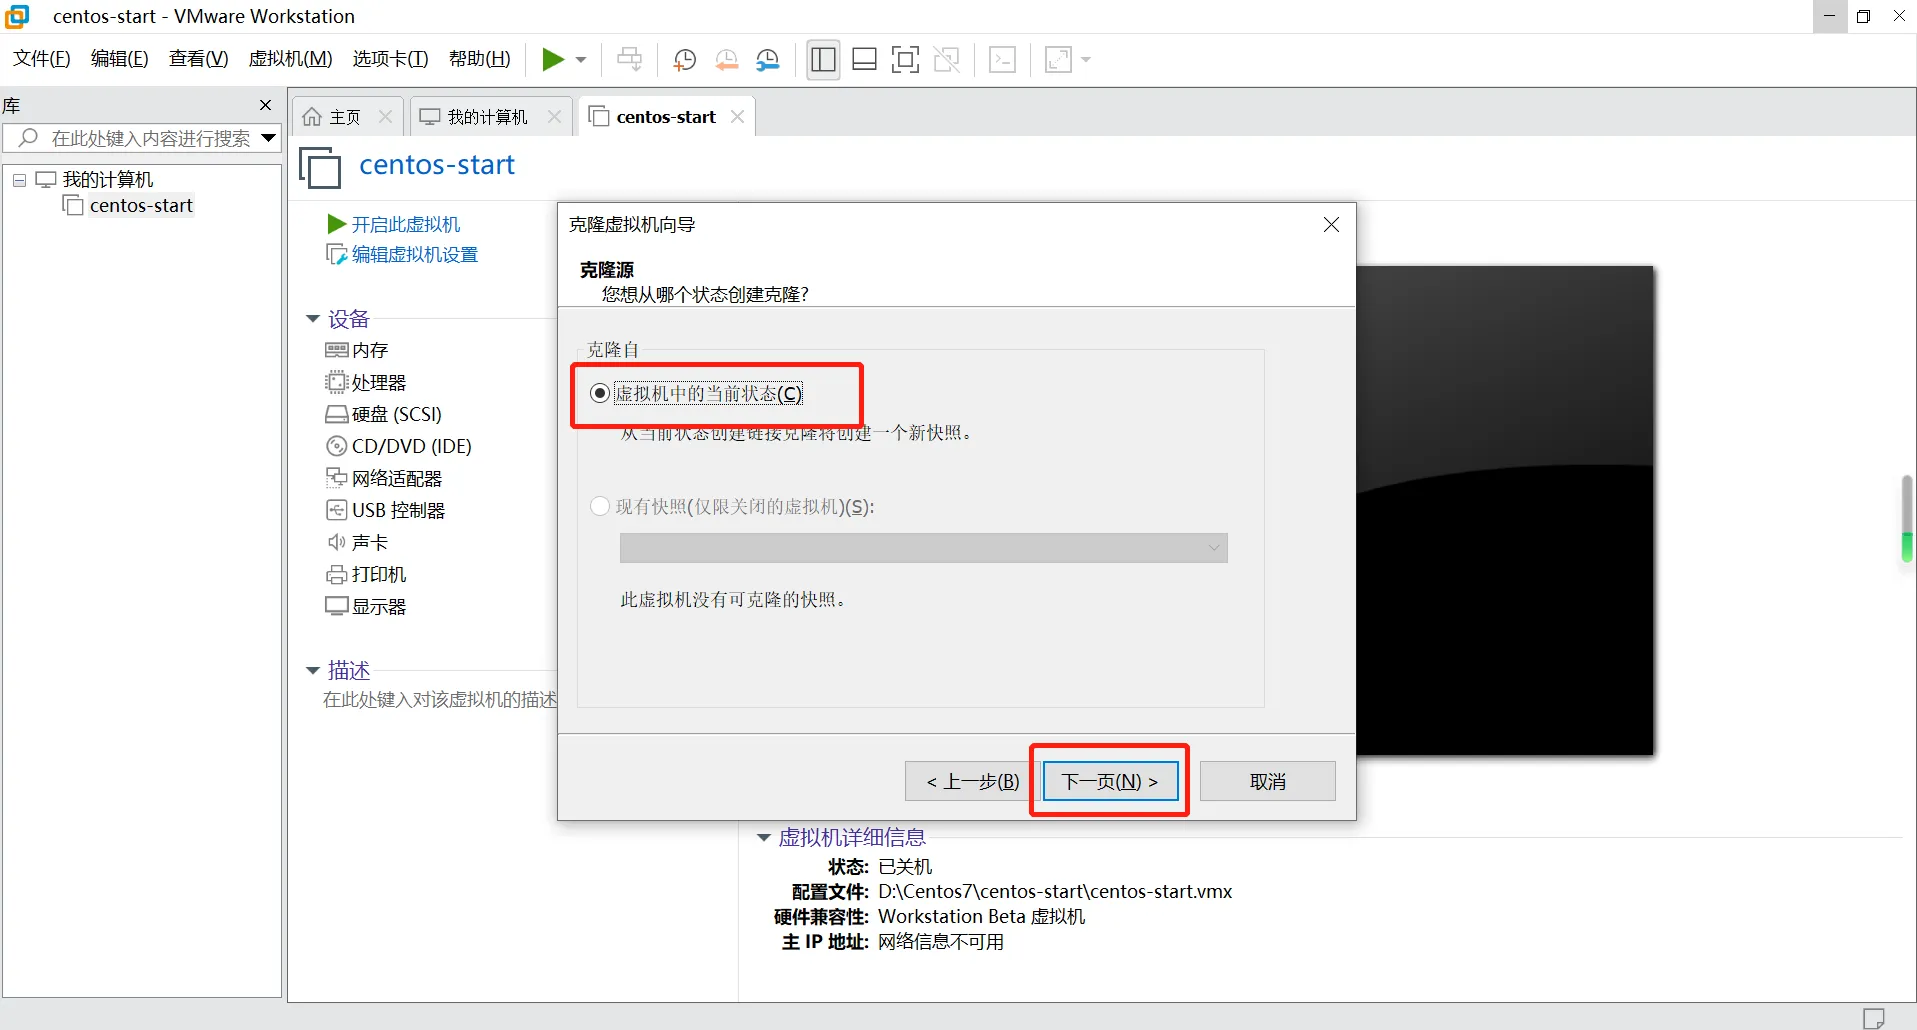Click the centos-start VM header icon
The image size is (1917, 1030).
(x=320, y=167)
